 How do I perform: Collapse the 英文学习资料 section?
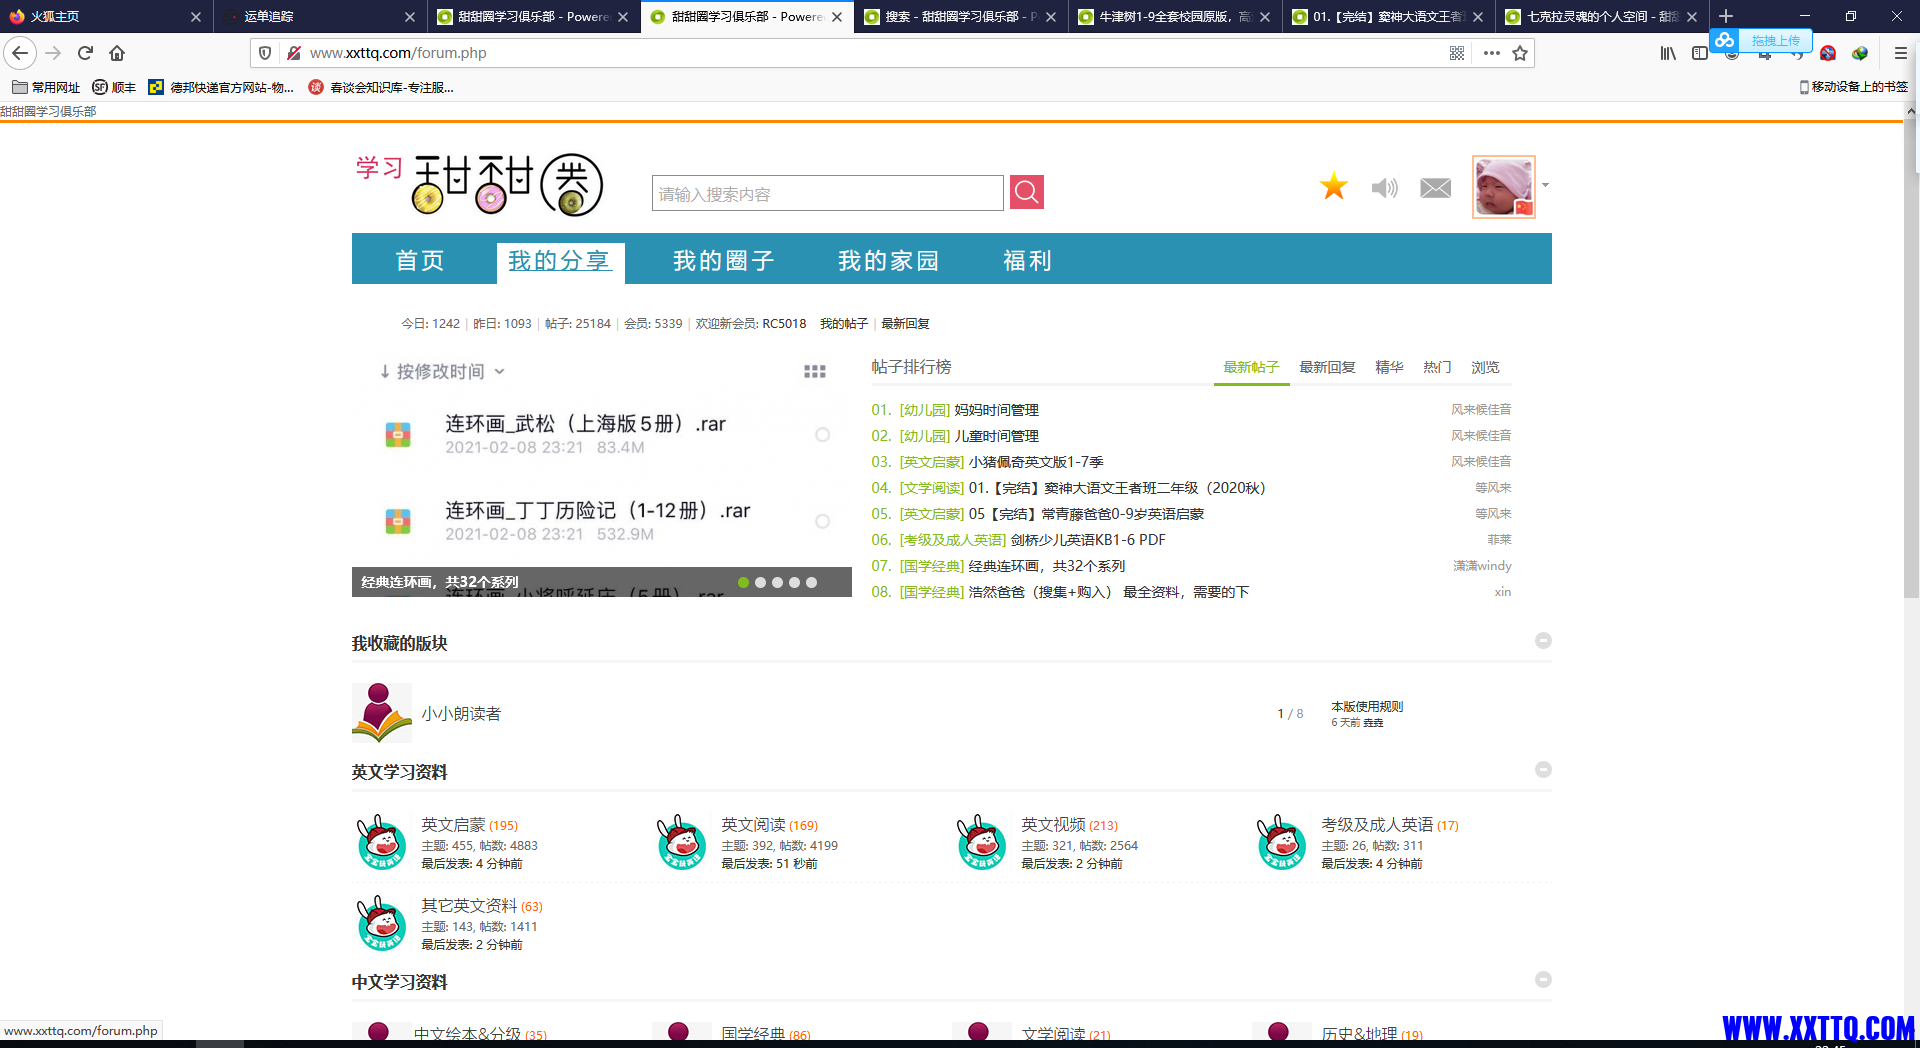click(1543, 769)
